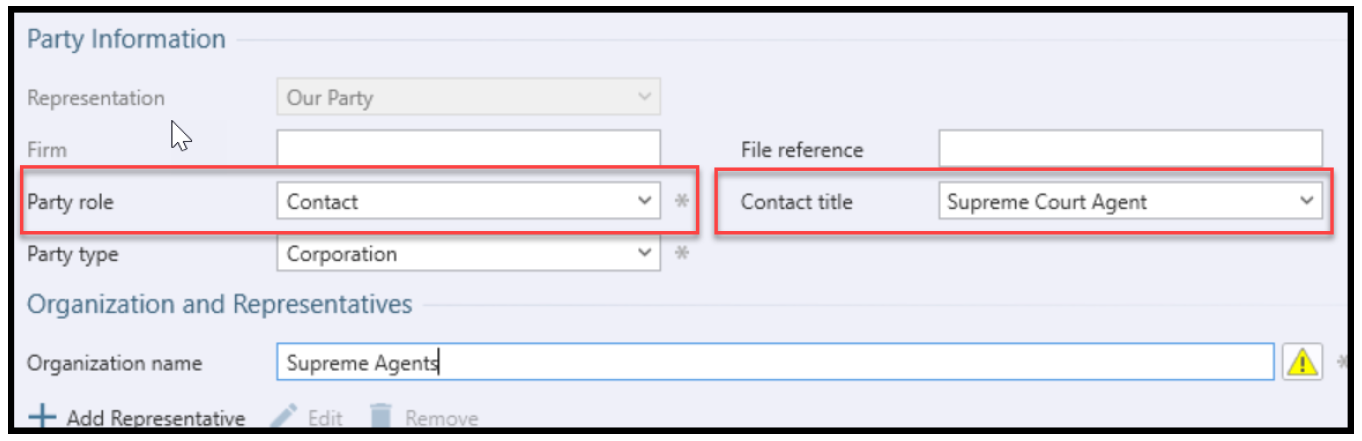Select the Add Representative button
This screenshot has width=1362, height=441.
[x=137, y=418]
